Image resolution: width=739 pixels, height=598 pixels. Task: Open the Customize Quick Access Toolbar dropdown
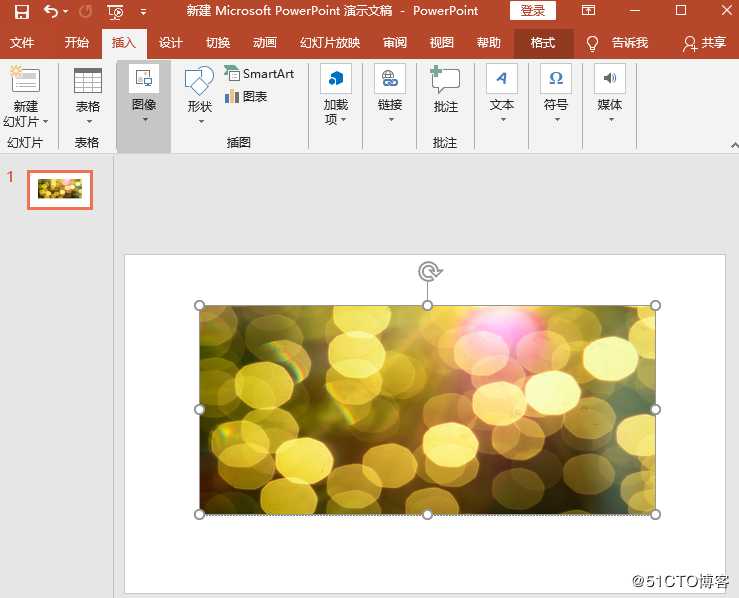(x=143, y=12)
